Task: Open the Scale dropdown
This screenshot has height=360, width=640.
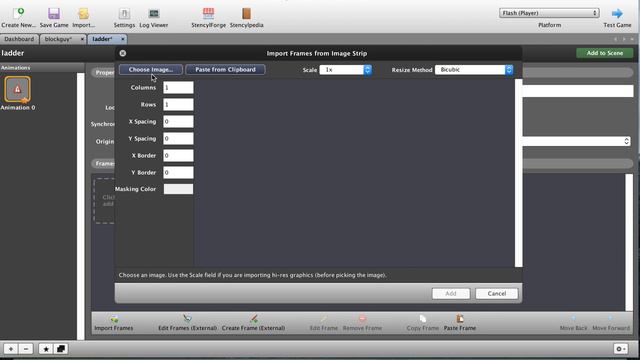Action: [x=345, y=70]
